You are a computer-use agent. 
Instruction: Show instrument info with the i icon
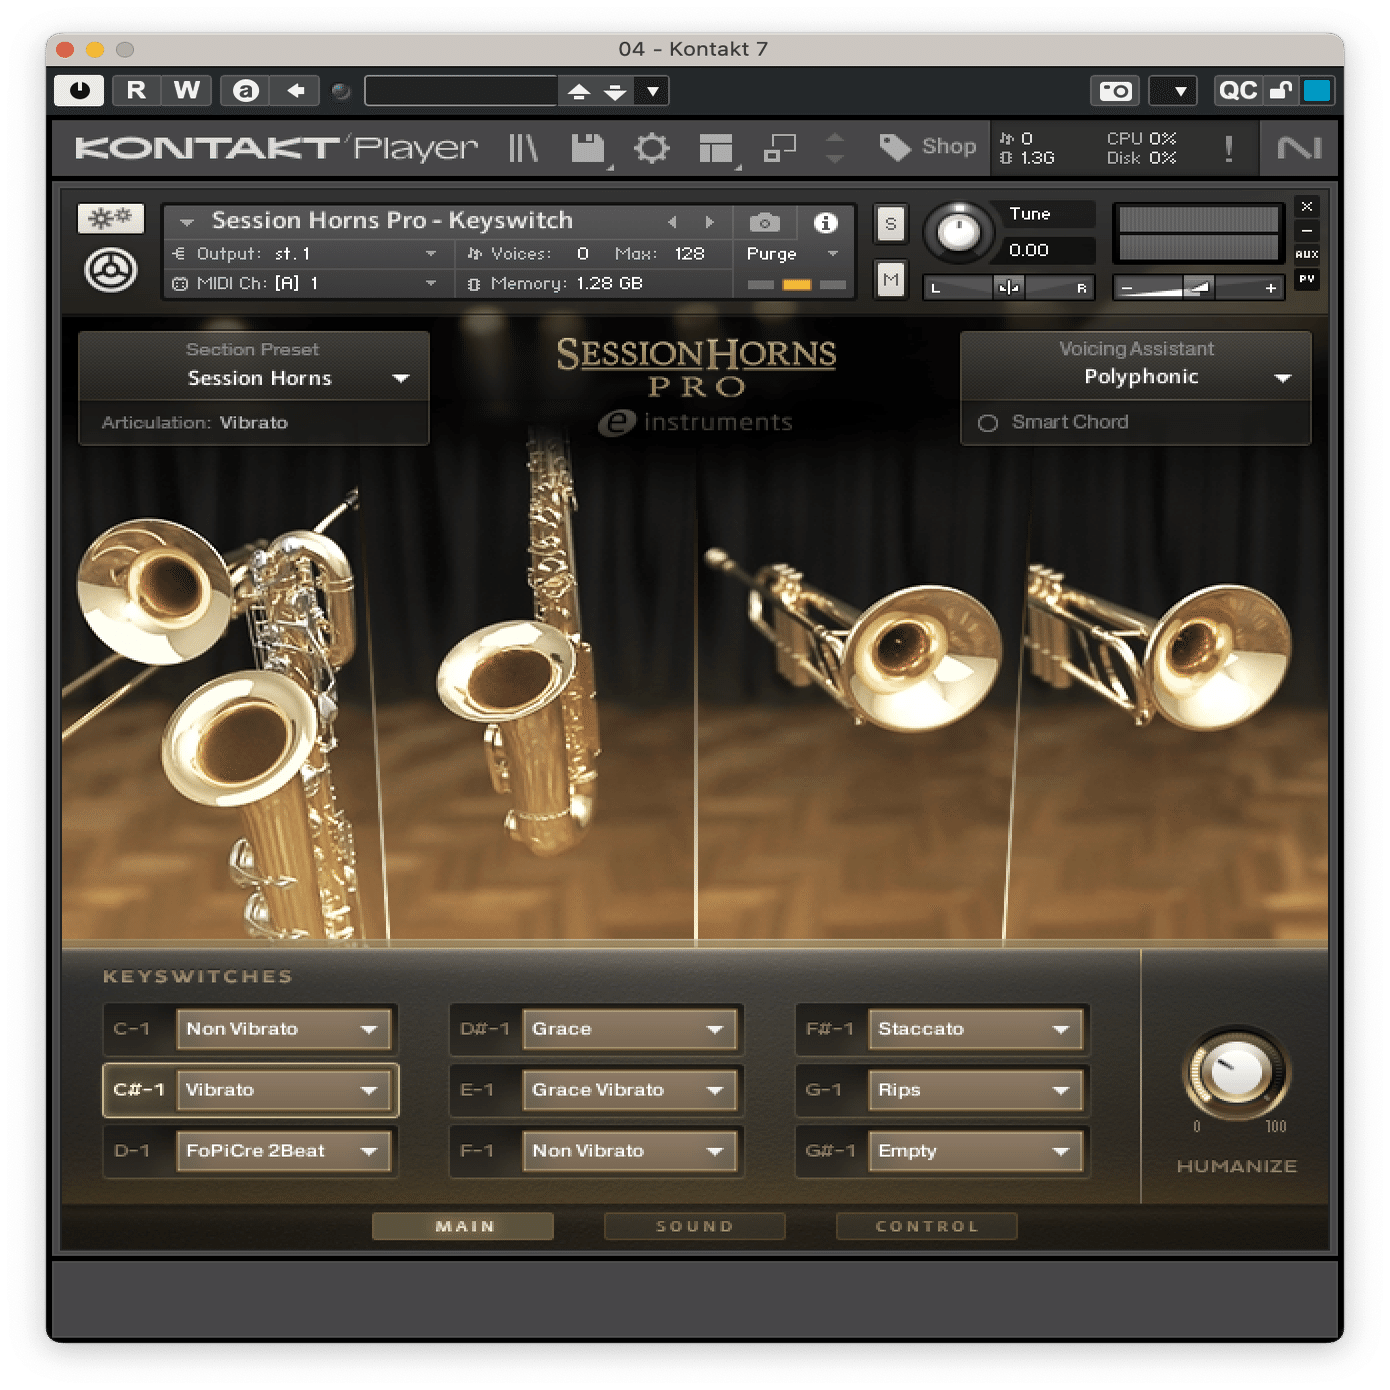pos(825,222)
